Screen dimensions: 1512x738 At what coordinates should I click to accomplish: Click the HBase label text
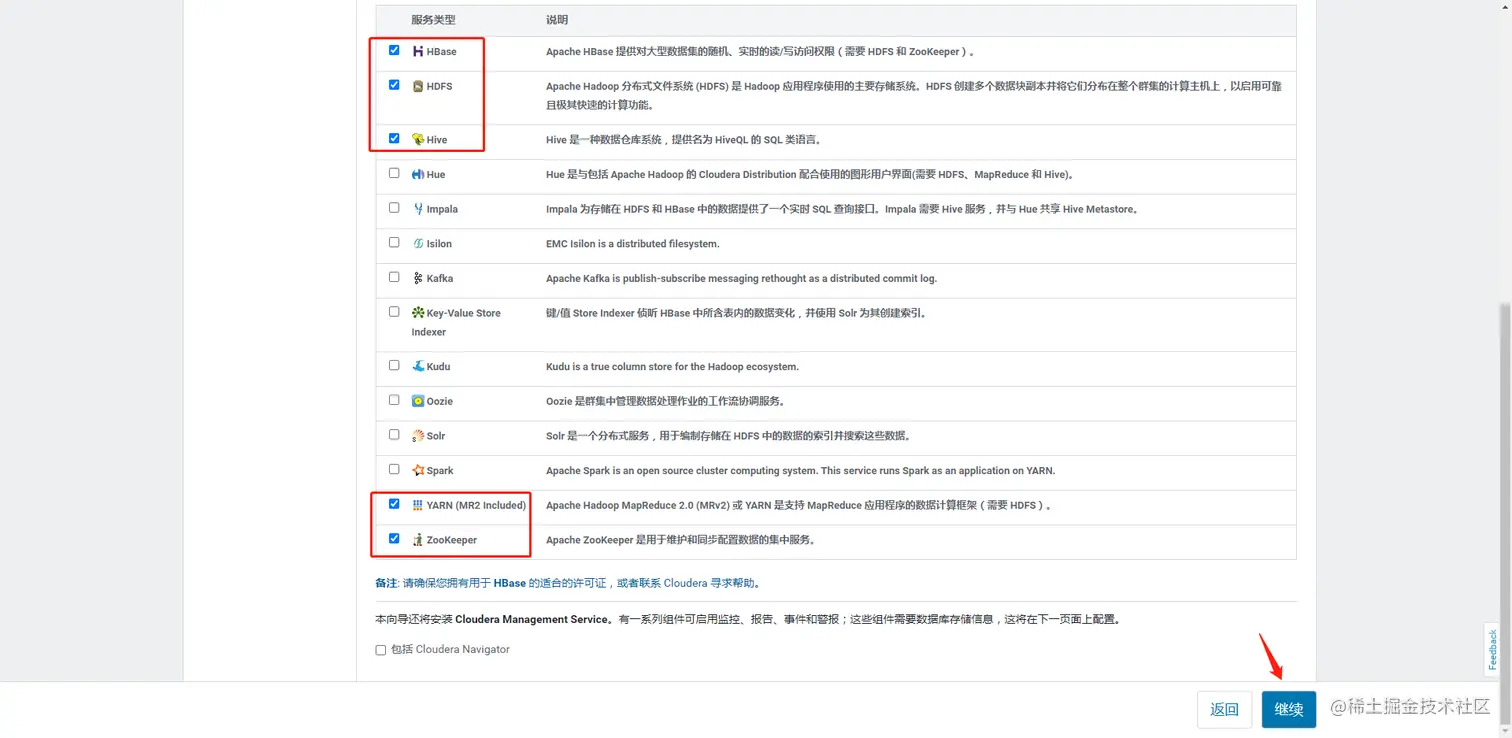[x=441, y=52]
